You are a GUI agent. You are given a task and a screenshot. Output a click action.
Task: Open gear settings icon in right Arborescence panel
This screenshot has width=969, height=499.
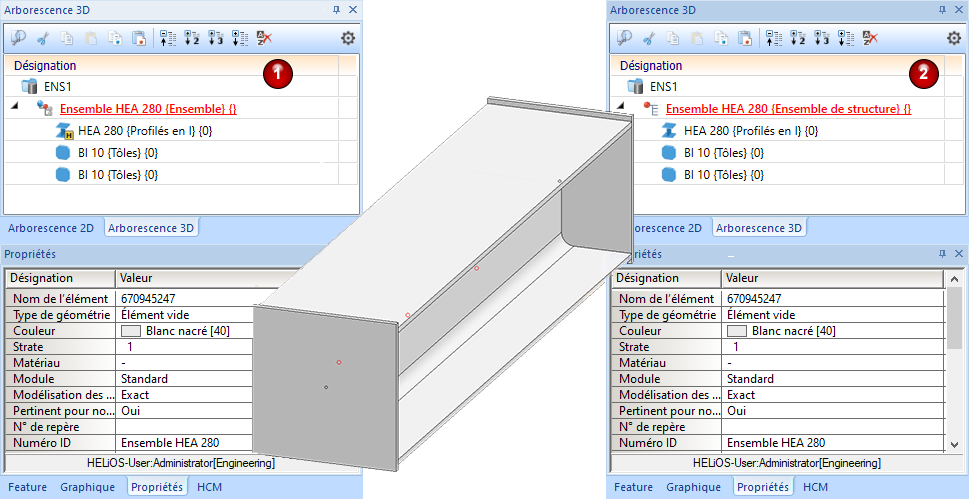(954, 38)
